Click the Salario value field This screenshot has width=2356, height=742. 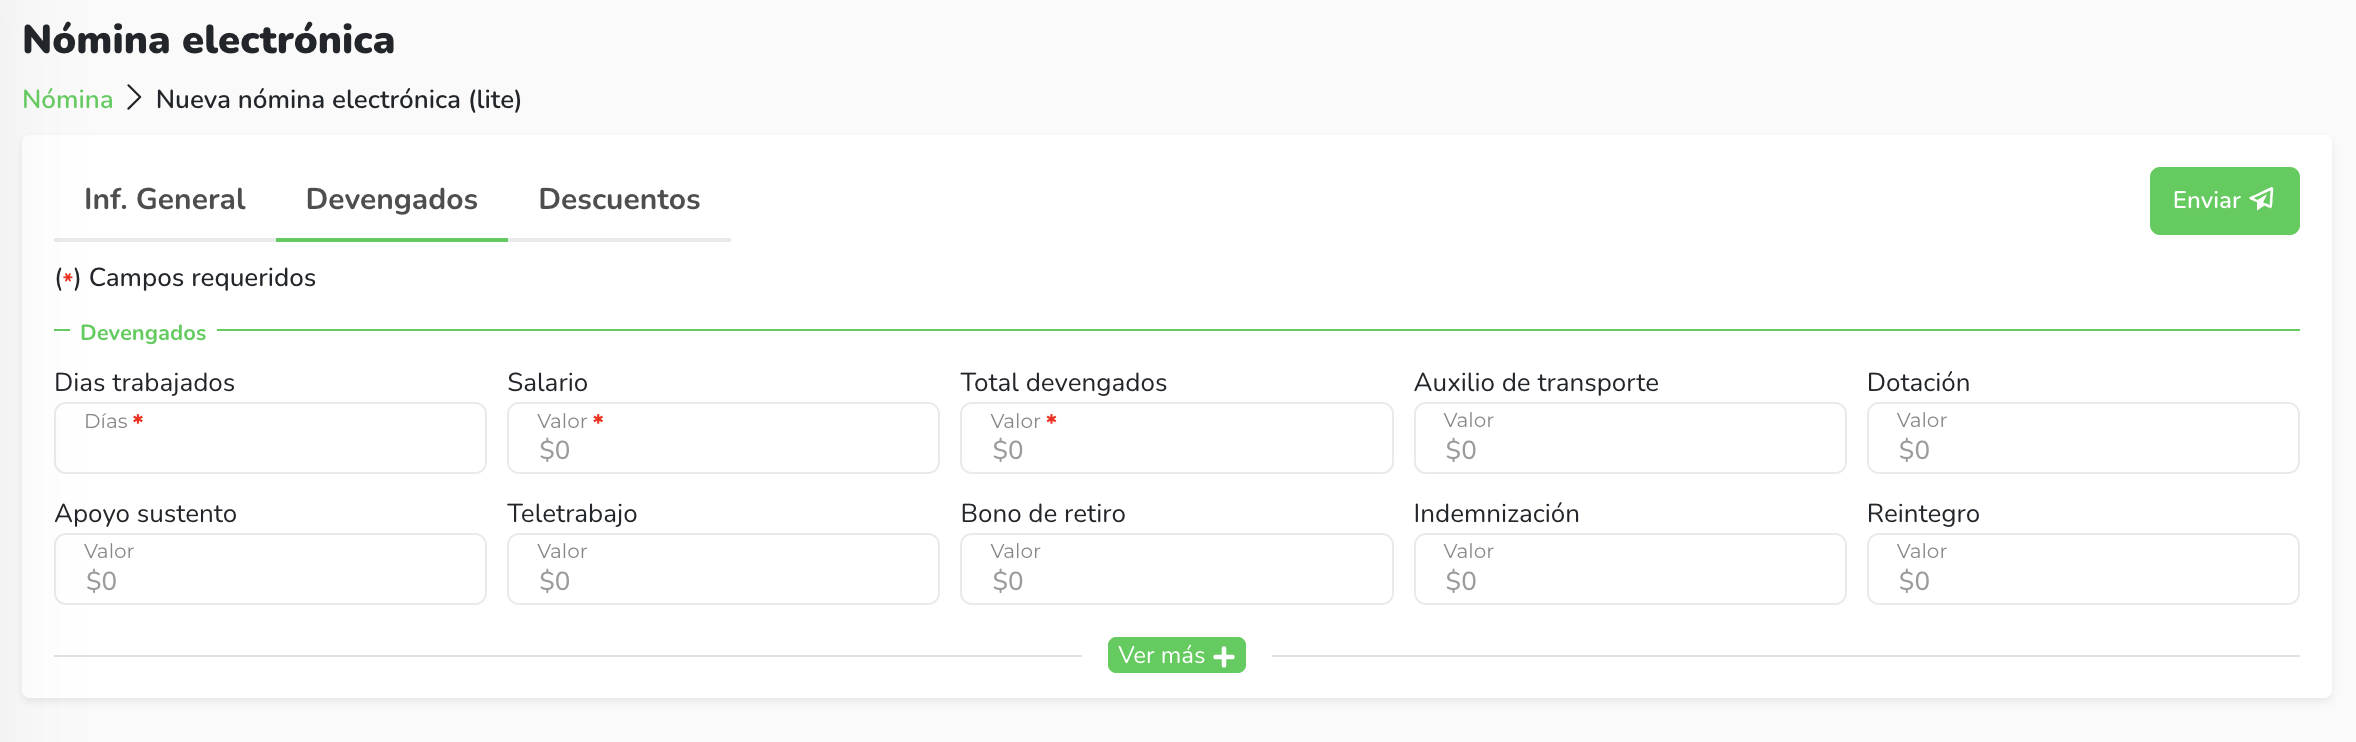coord(723,439)
